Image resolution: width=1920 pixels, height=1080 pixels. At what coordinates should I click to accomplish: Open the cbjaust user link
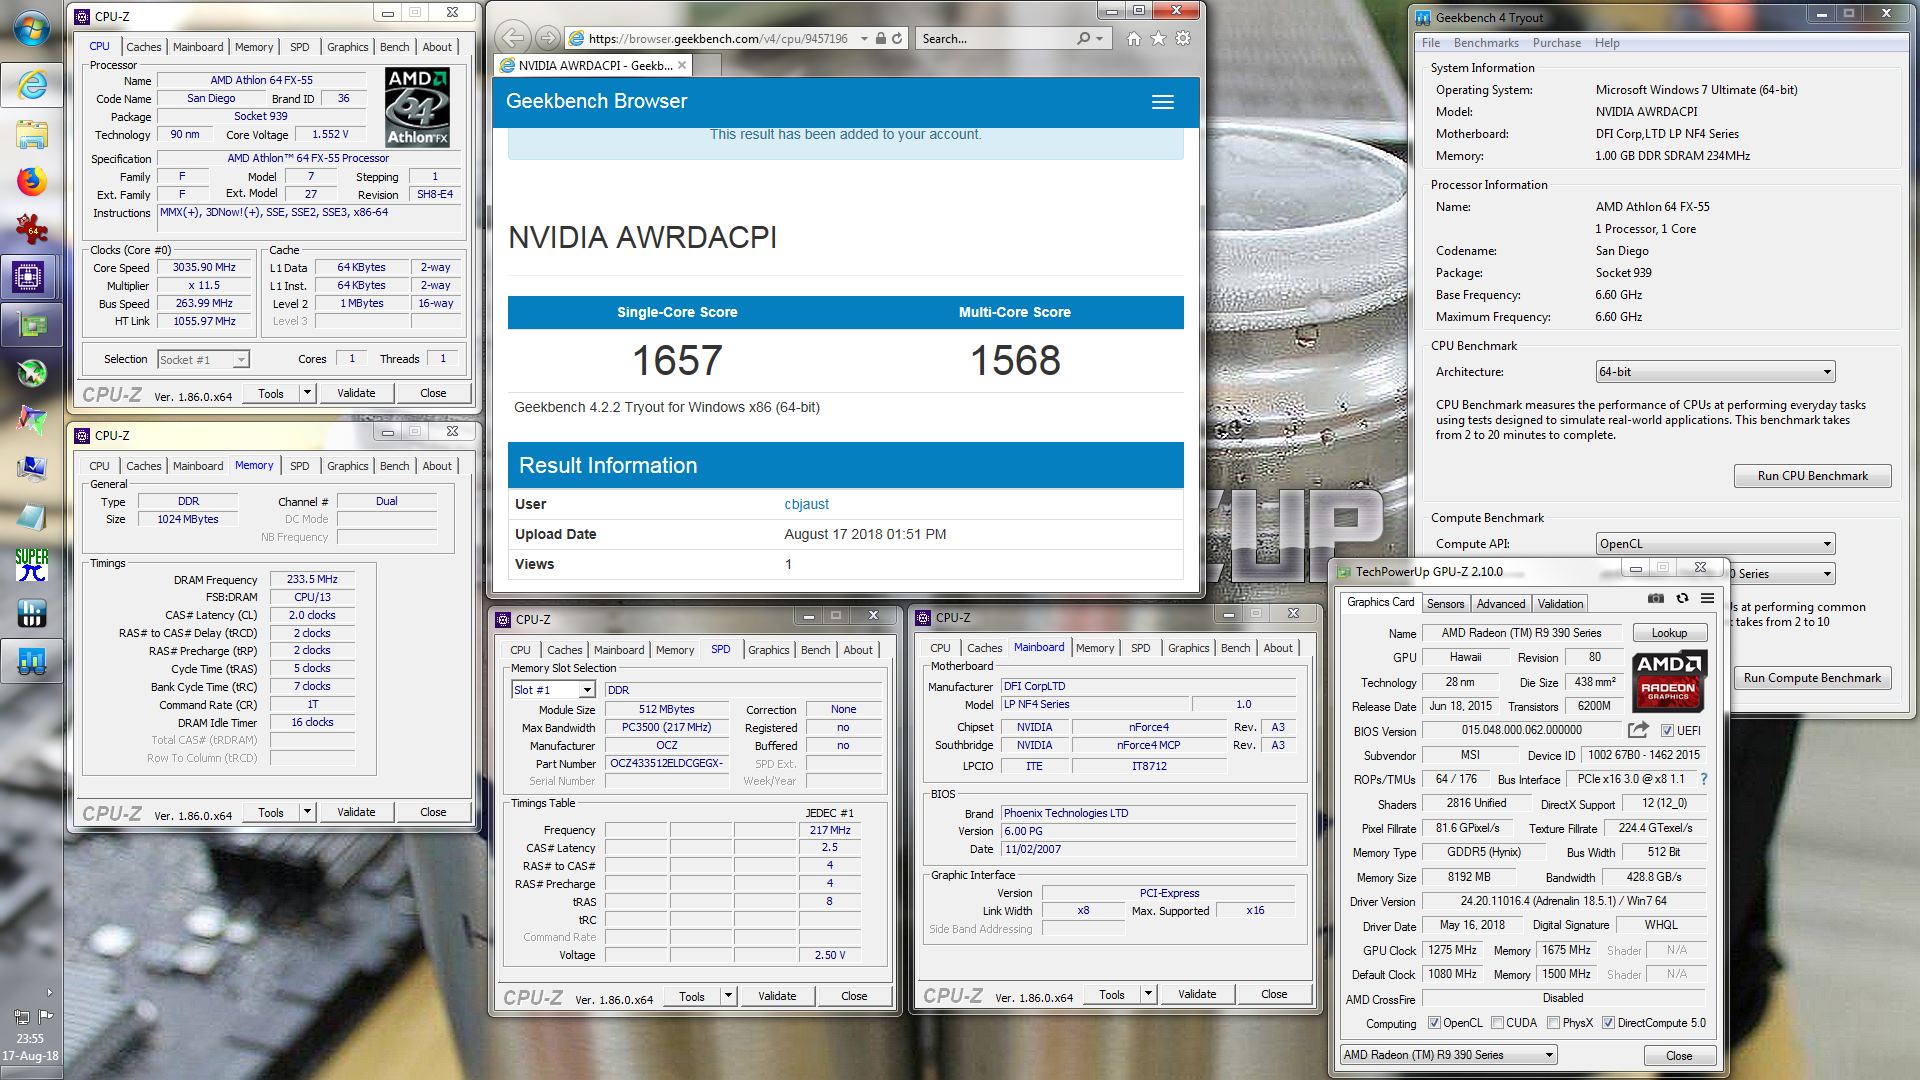tap(806, 504)
